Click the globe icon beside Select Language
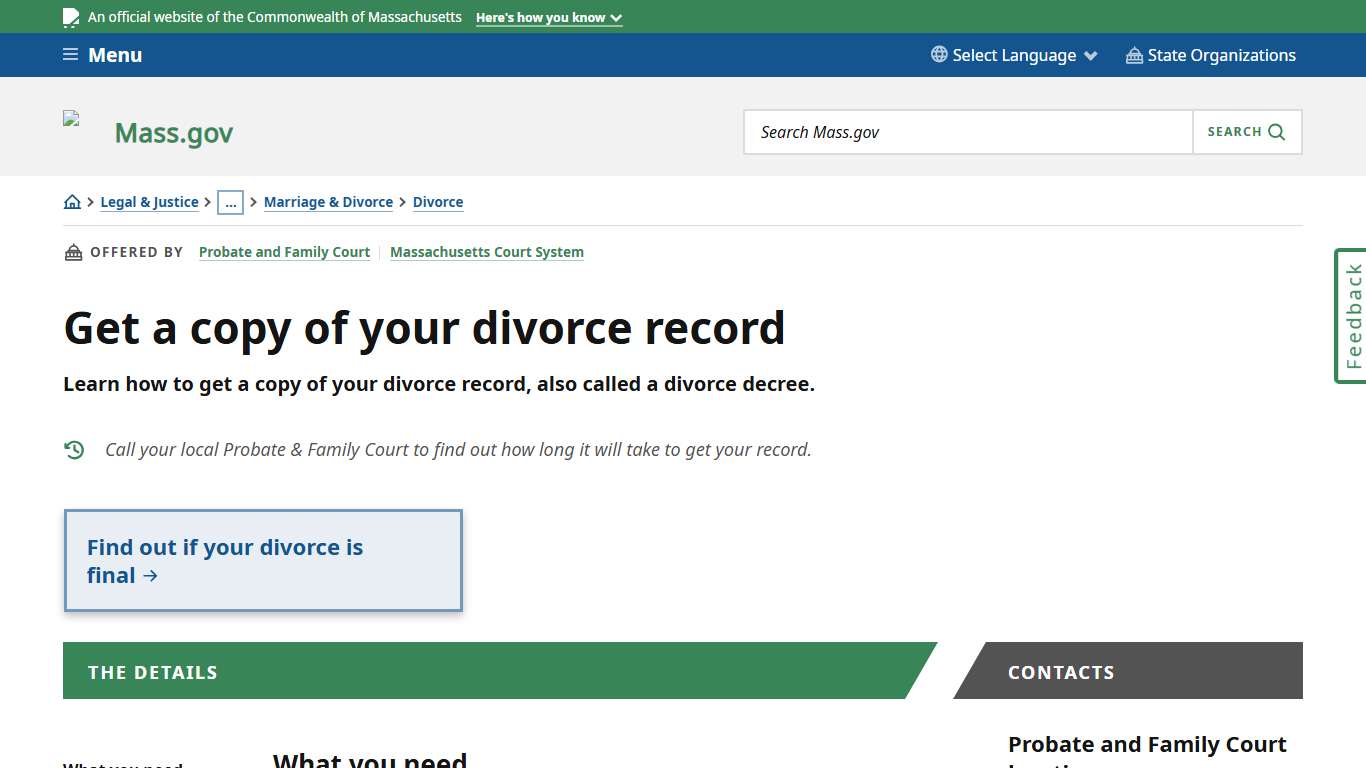 (937, 55)
